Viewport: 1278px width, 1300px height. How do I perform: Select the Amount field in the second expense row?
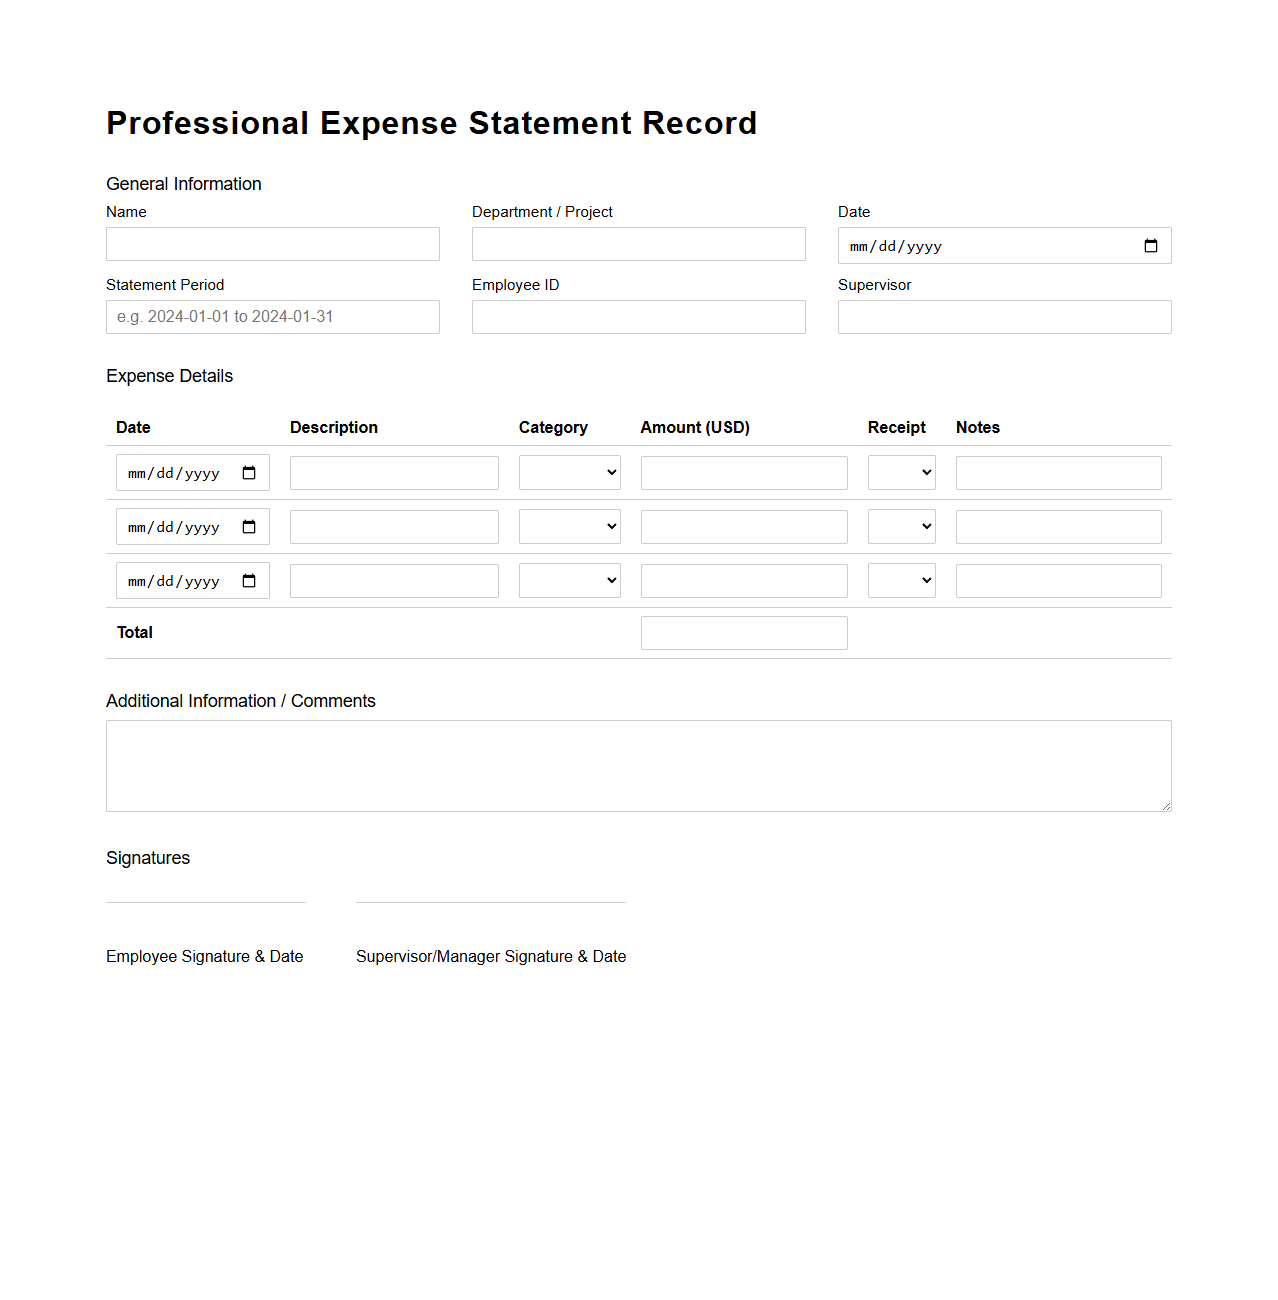(743, 526)
